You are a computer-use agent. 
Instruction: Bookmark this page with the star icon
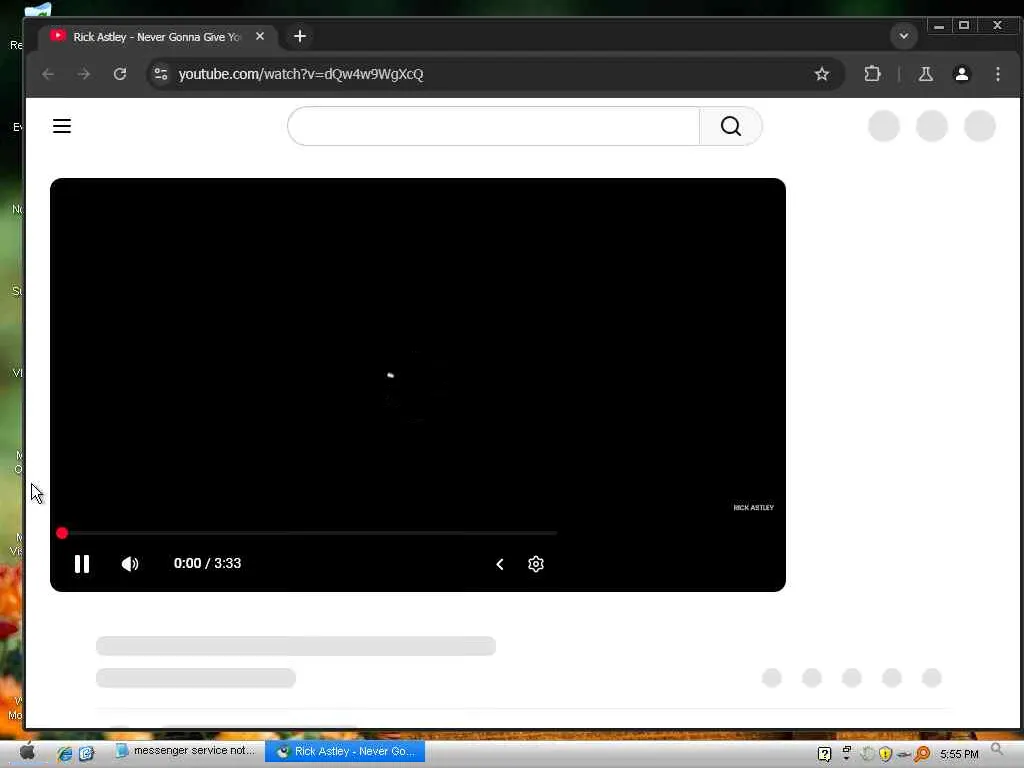pos(822,74)
